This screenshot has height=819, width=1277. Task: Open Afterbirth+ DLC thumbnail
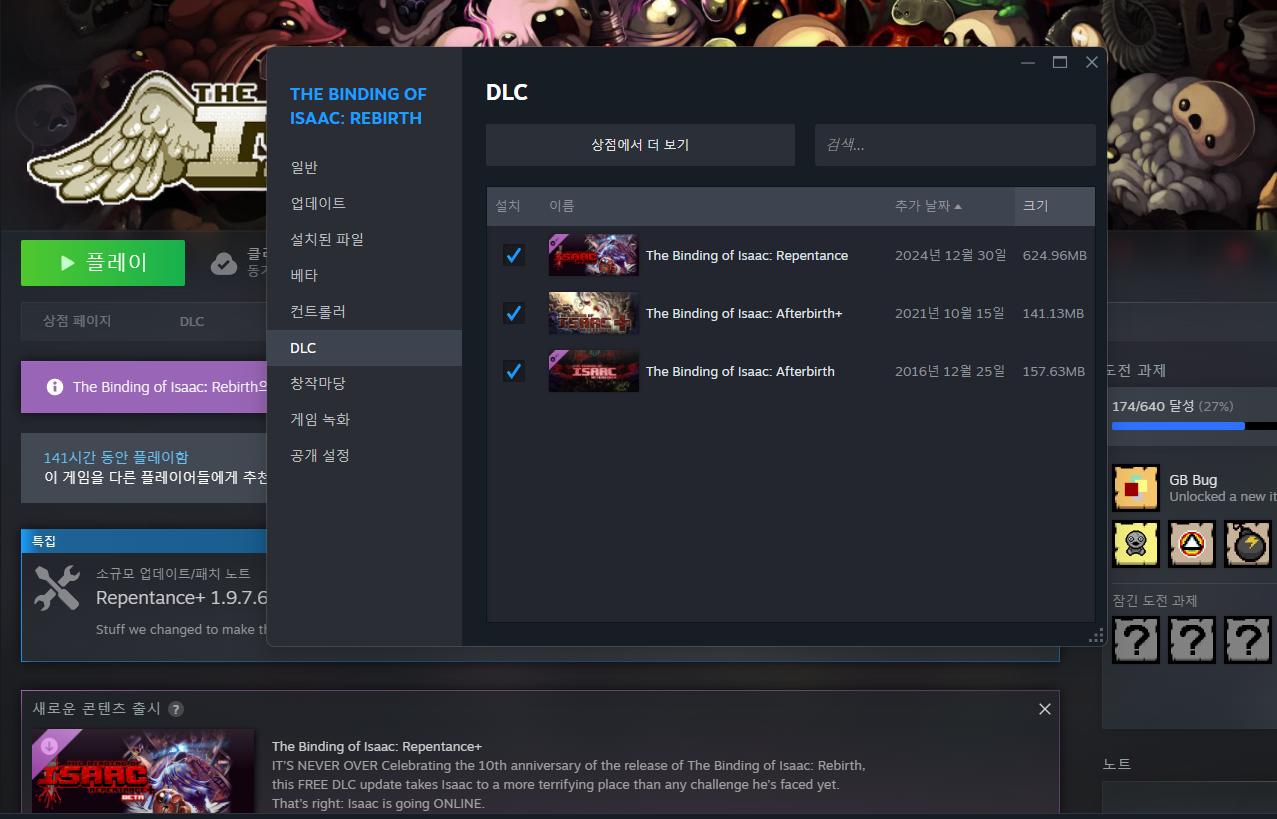point(593,313)
